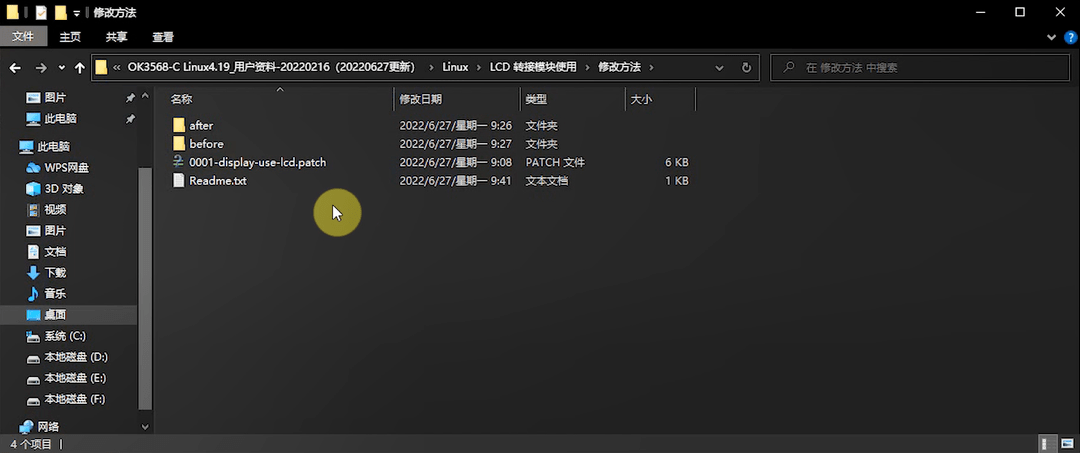The width and height of the screenshot is (1080, 453).
Task: Open the help question mark icon
Action: tap(1070, 37)
